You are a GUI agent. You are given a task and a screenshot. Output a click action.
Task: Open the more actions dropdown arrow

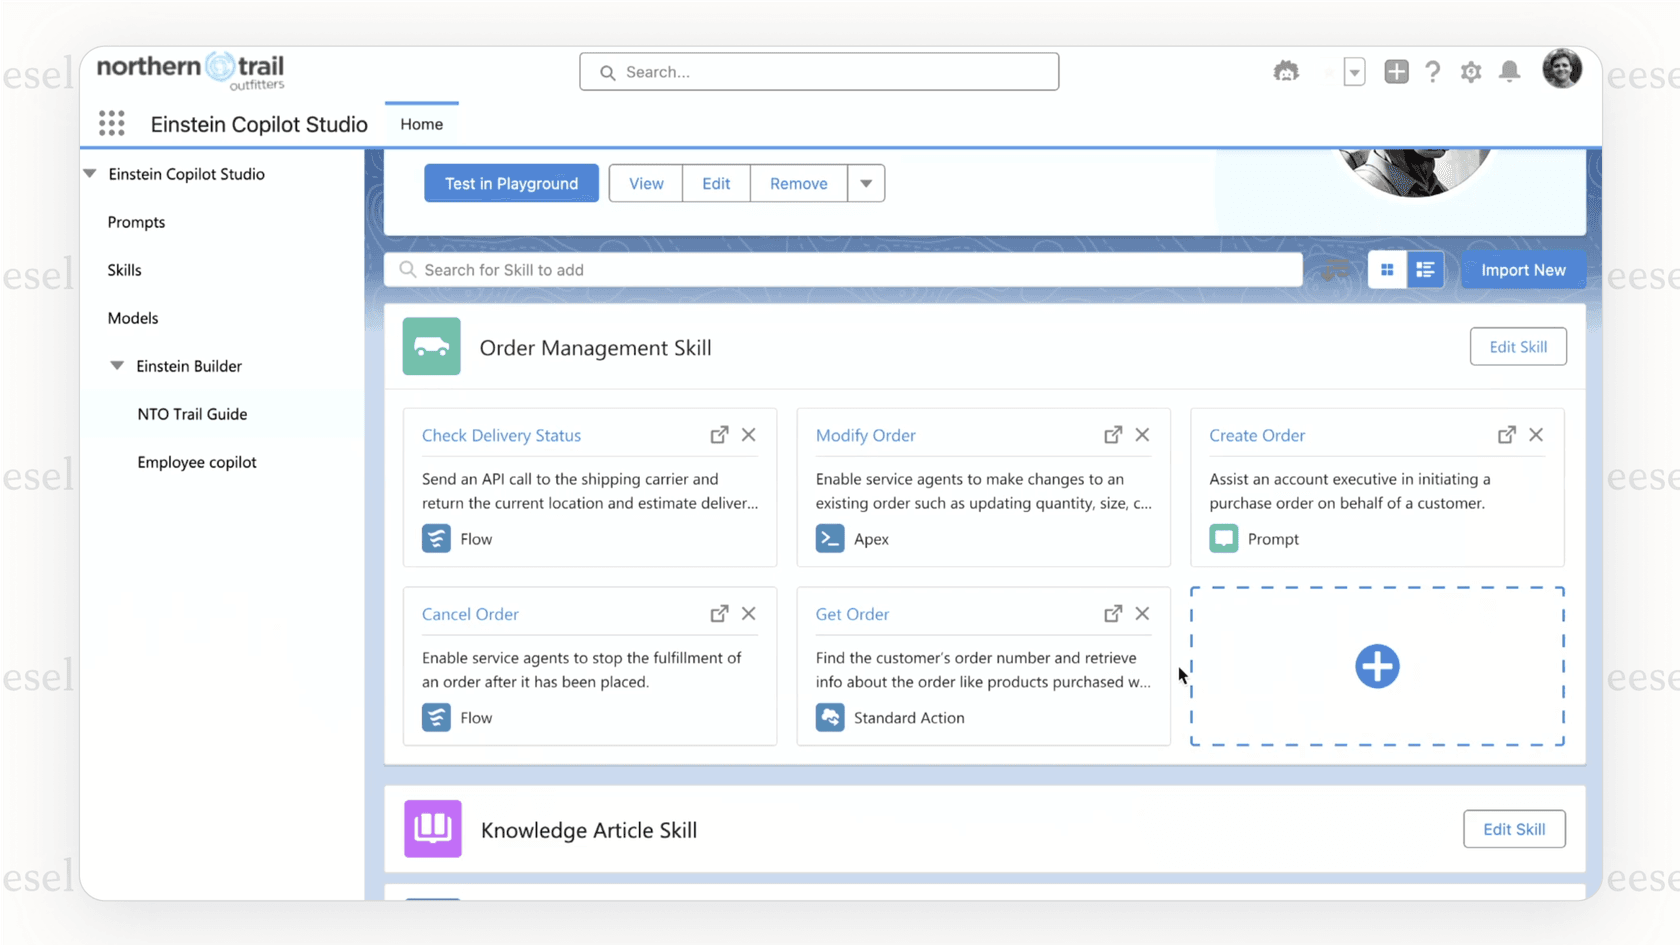click(866, 183)
